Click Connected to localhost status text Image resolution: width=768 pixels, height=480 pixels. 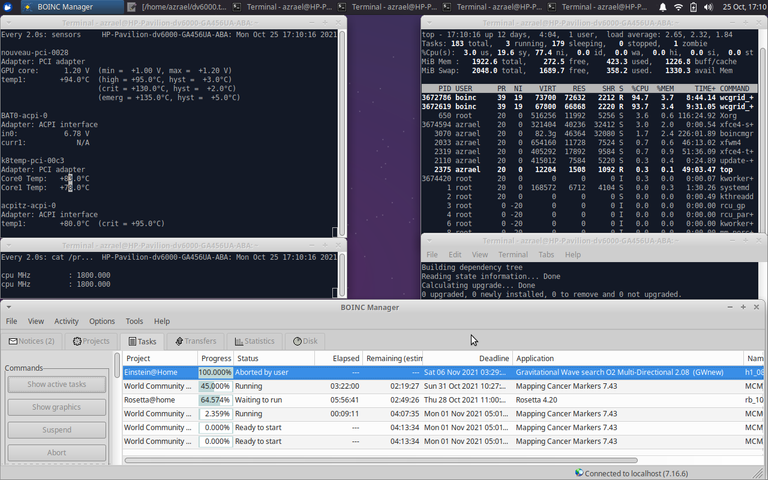tap(636, 473)
